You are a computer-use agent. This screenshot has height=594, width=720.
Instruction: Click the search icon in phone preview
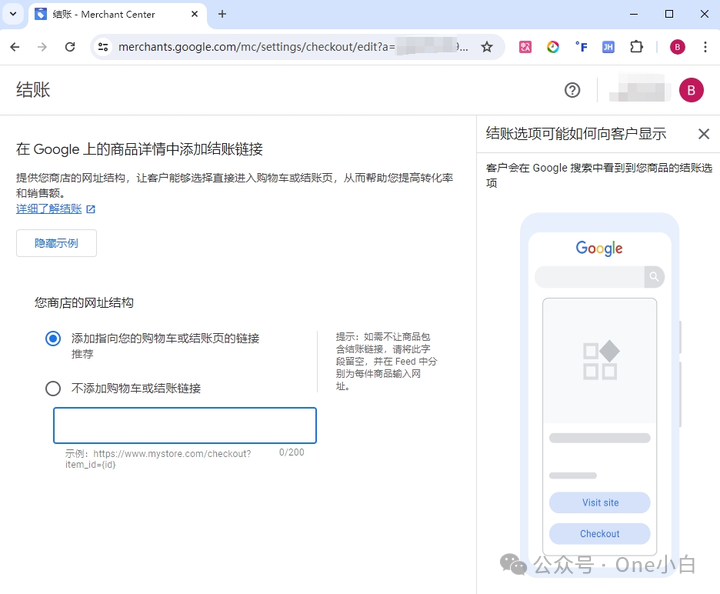(654, 277)
